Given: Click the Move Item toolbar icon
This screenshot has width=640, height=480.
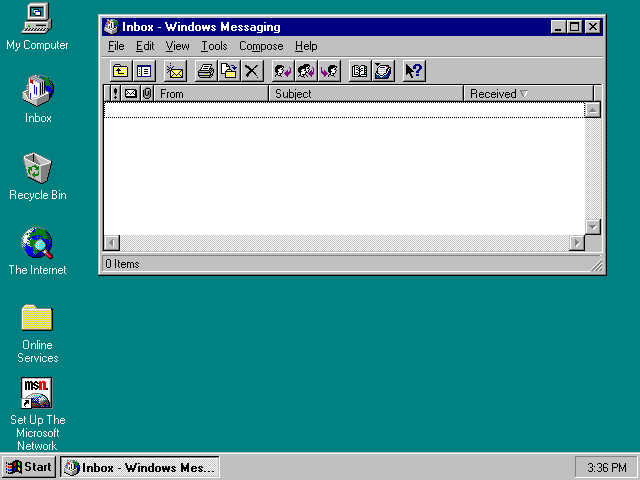Looking at the screenshot, I should click(229, 71).
